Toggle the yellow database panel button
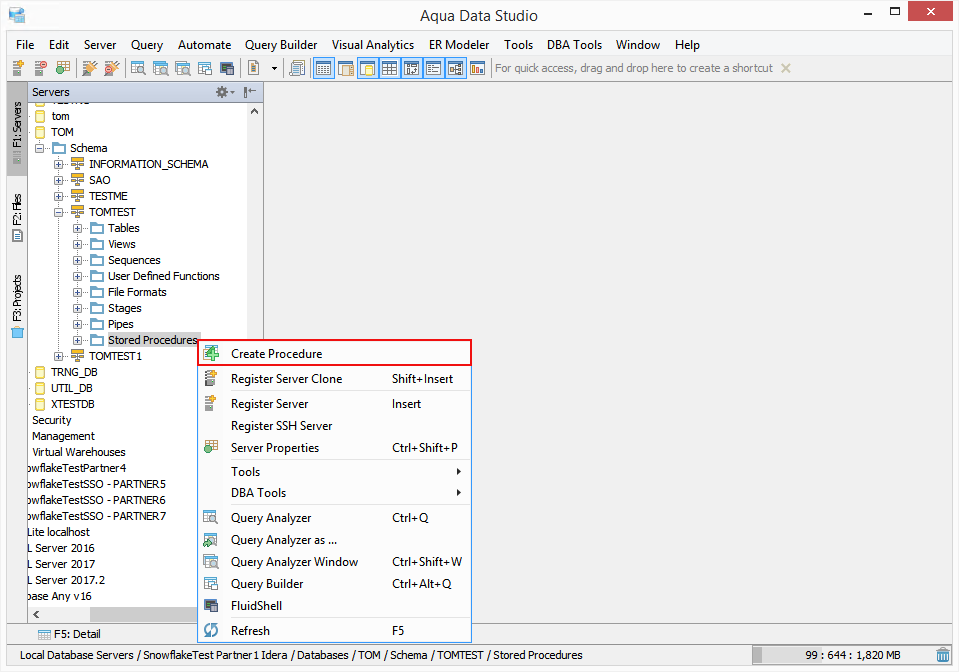 point(368,68)
